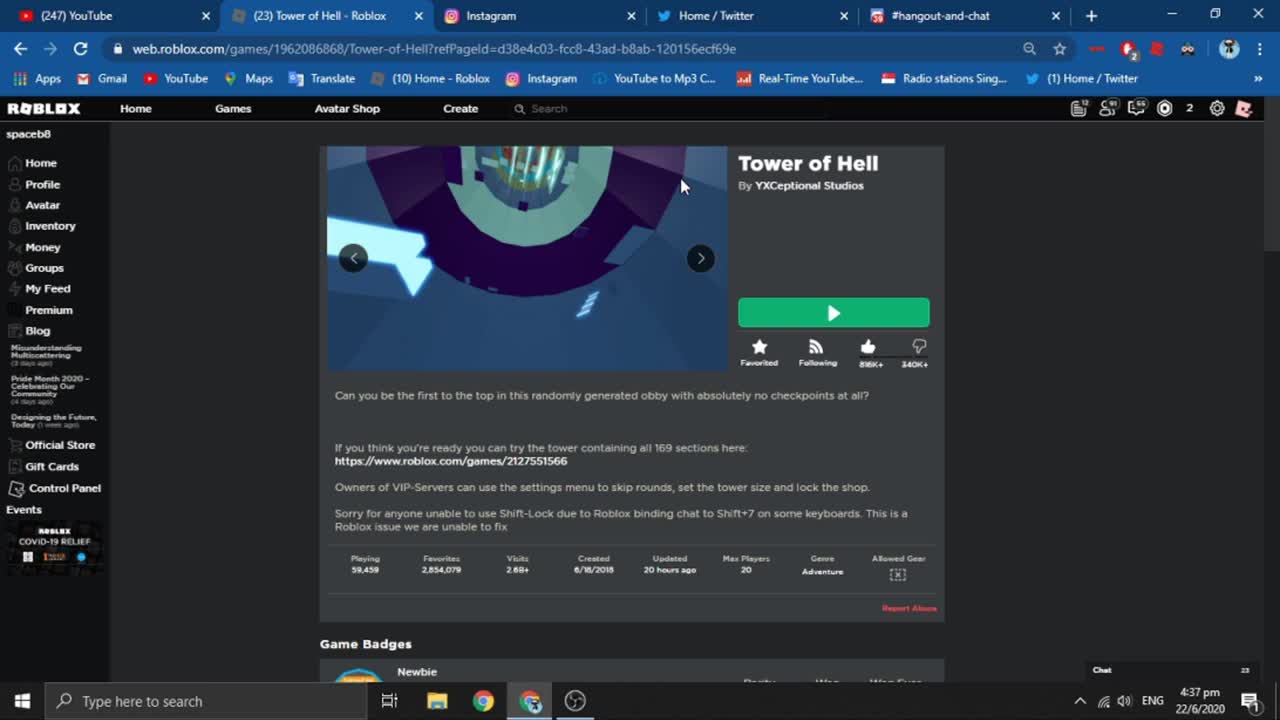Viewport: 1280px width, 720px height.
Task: Open the roblox.com/games/2127551566 link
Action: tap(451, 461)
